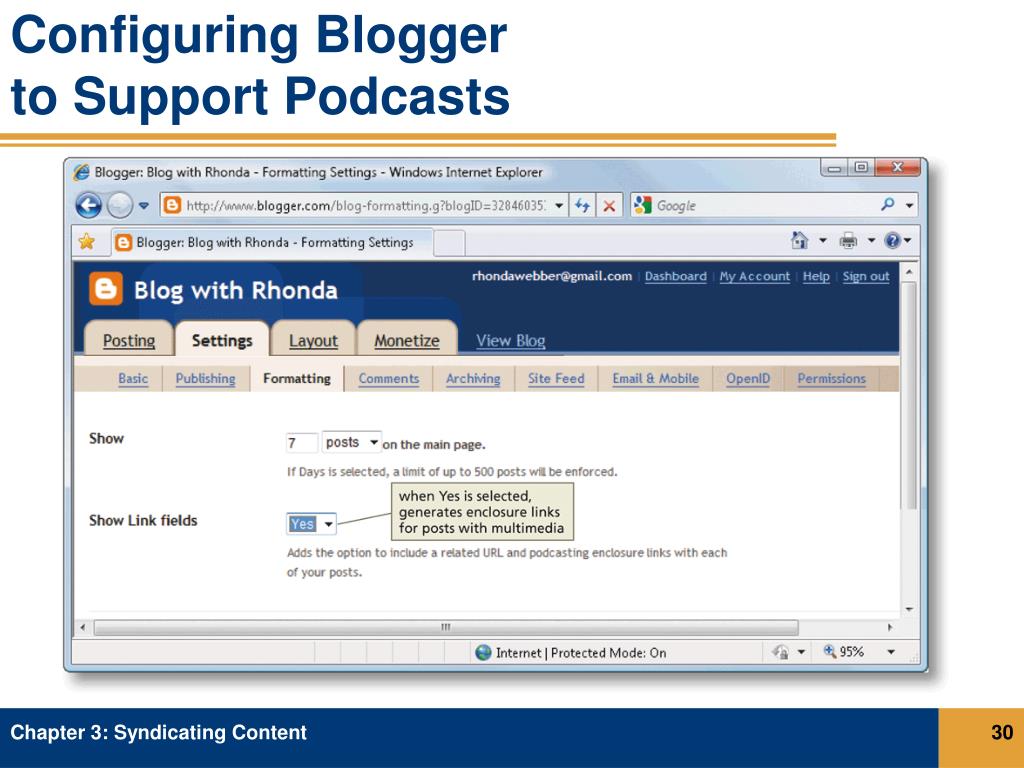Image resolution: width=1024 pixels, height=768 pixels.
Task: Open the recent pages dropdown arrow
Action: coord(144,206)
